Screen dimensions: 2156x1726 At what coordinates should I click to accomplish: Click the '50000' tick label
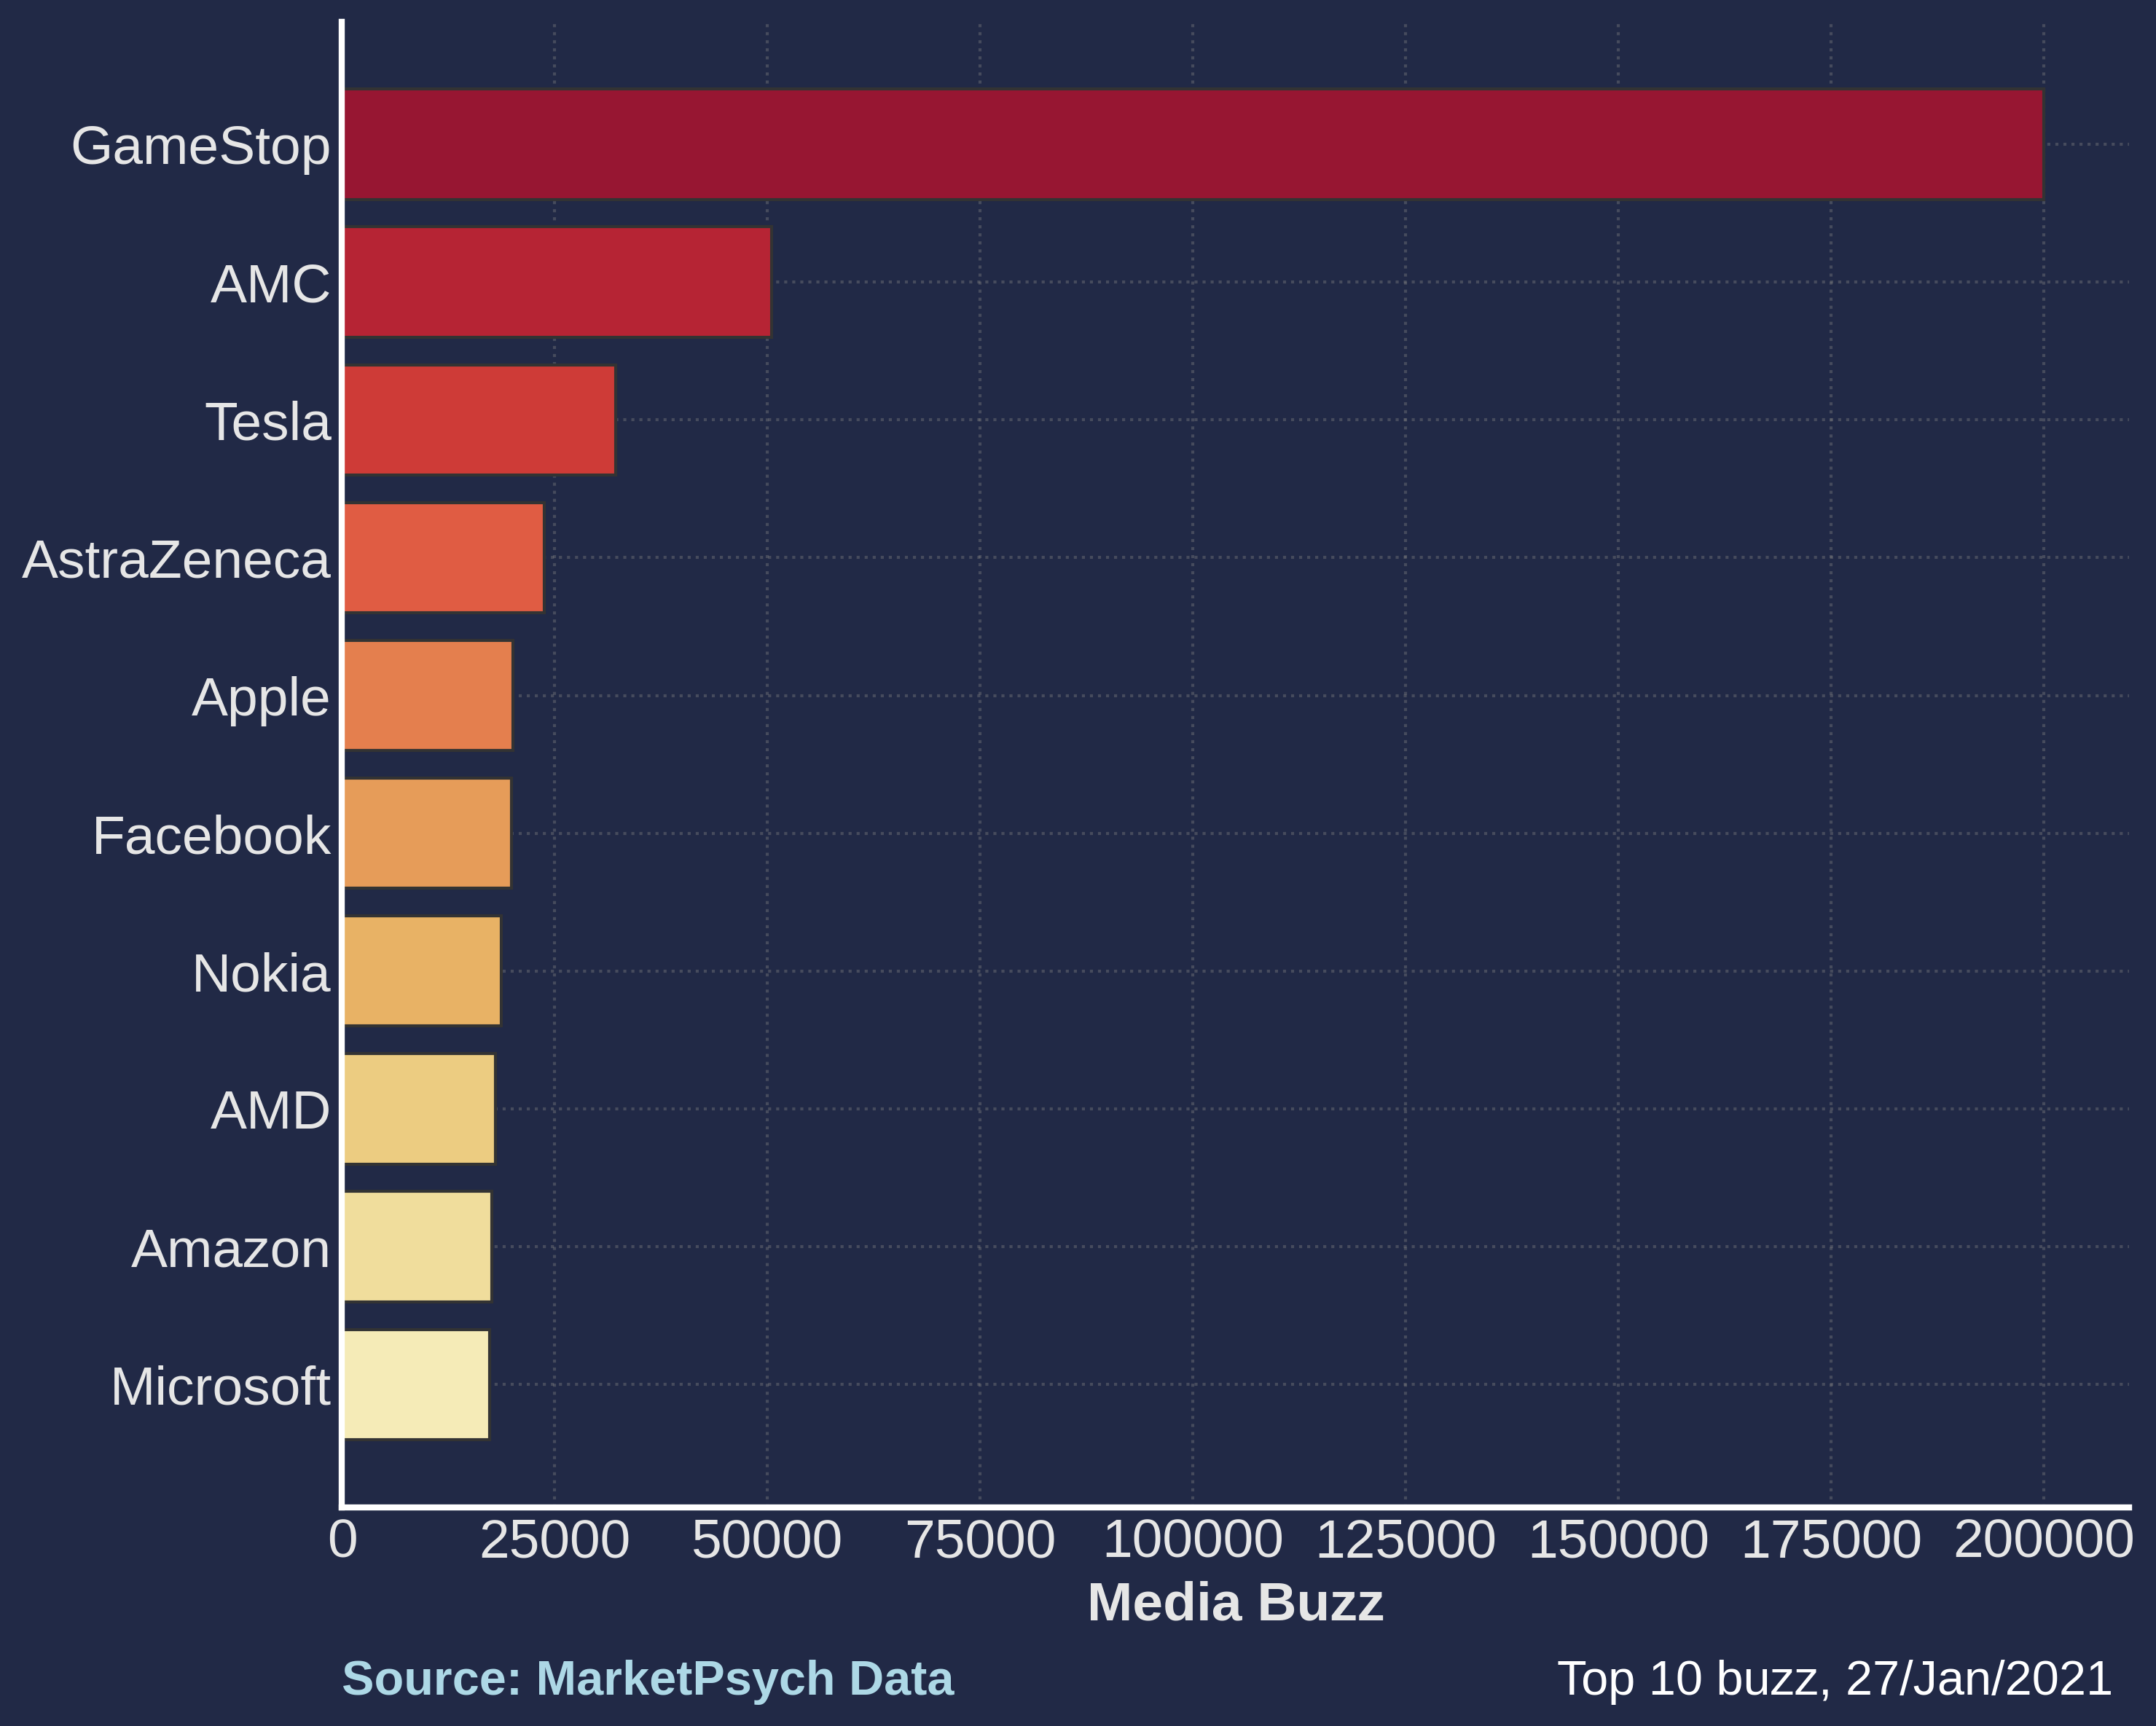[x=767, y=1540]
